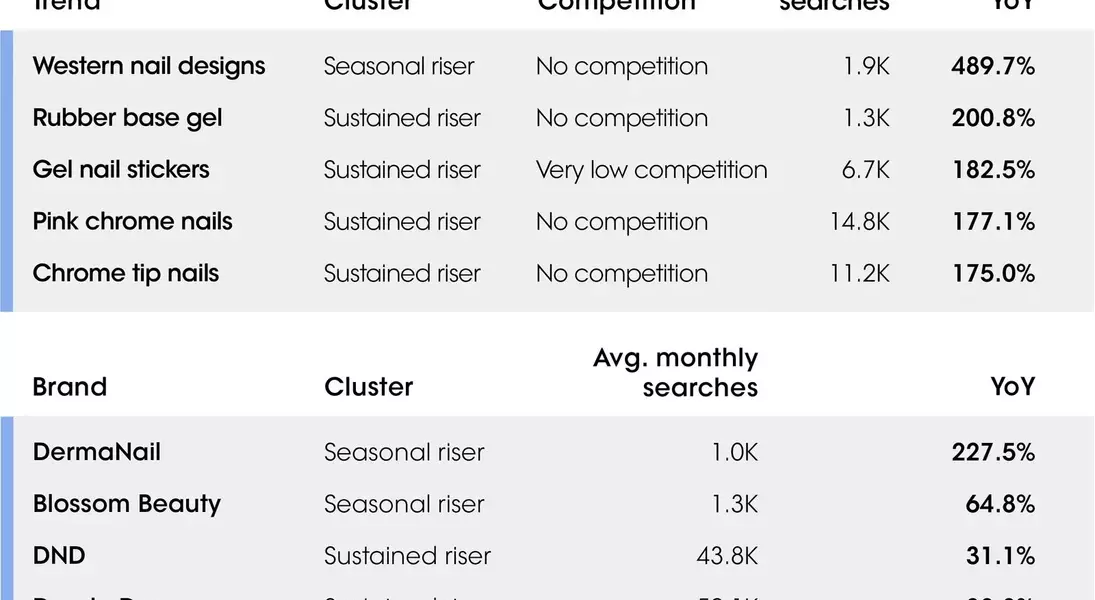Click the Blossom Beauty brand name

tap(126, 504)
